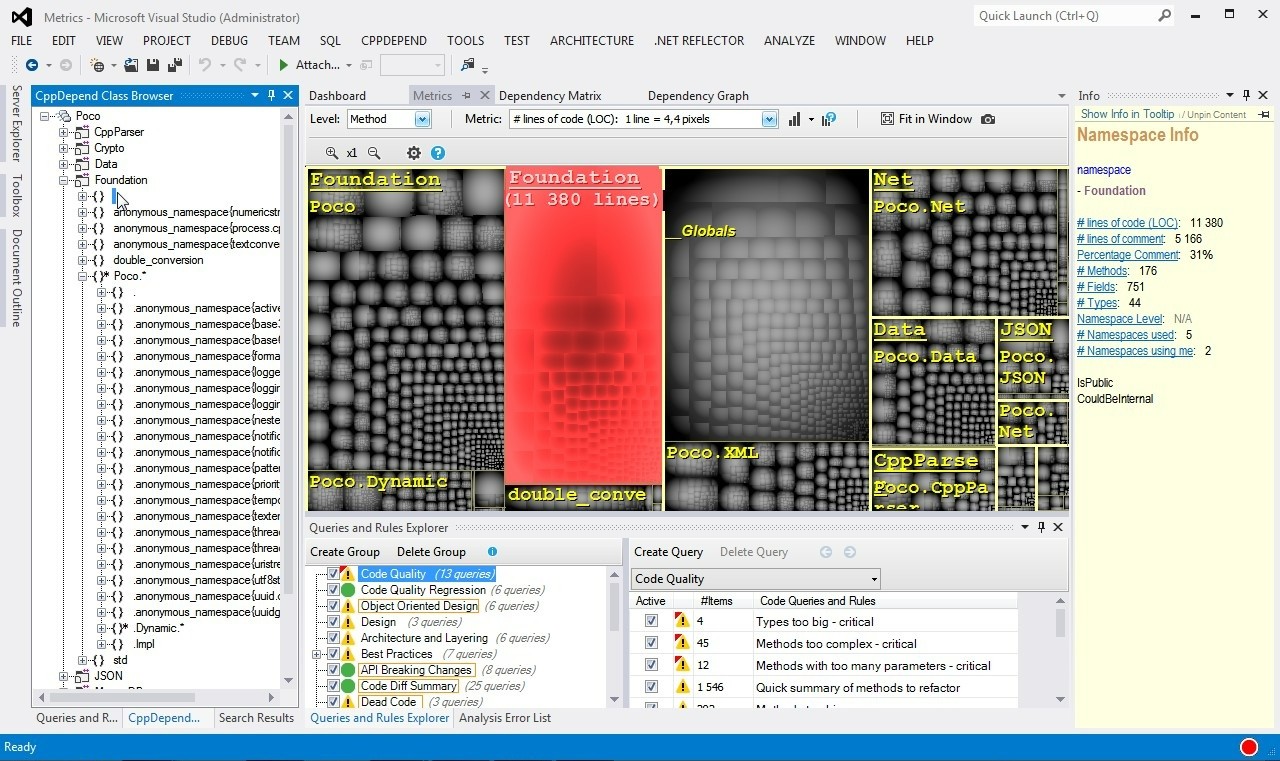Screen dimensions: 1280x761
Task: Collapse the Poco root tree node
Action: [x=45, y=116]
